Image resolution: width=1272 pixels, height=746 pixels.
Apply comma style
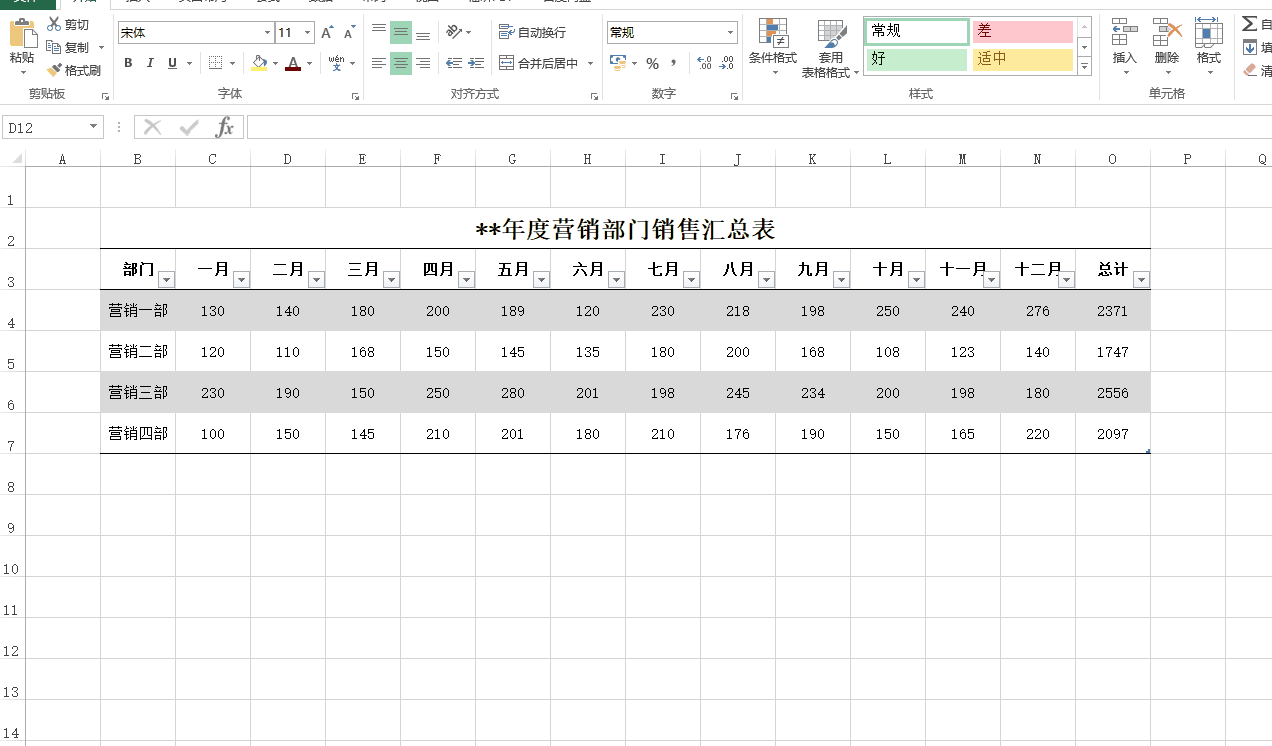coord(674,63)
